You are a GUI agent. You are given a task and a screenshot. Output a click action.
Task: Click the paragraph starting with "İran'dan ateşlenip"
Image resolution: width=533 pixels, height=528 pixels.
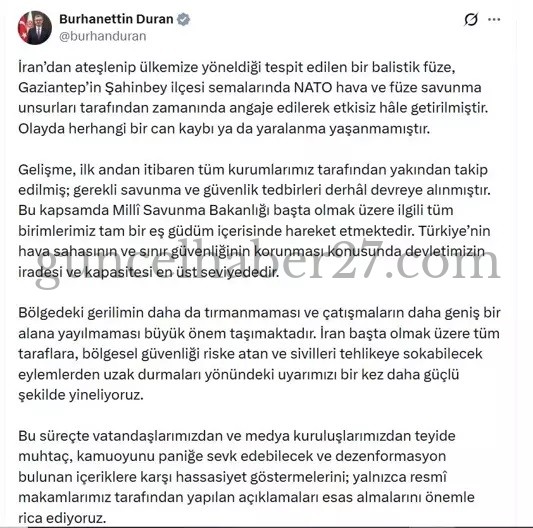coord(254,98)
